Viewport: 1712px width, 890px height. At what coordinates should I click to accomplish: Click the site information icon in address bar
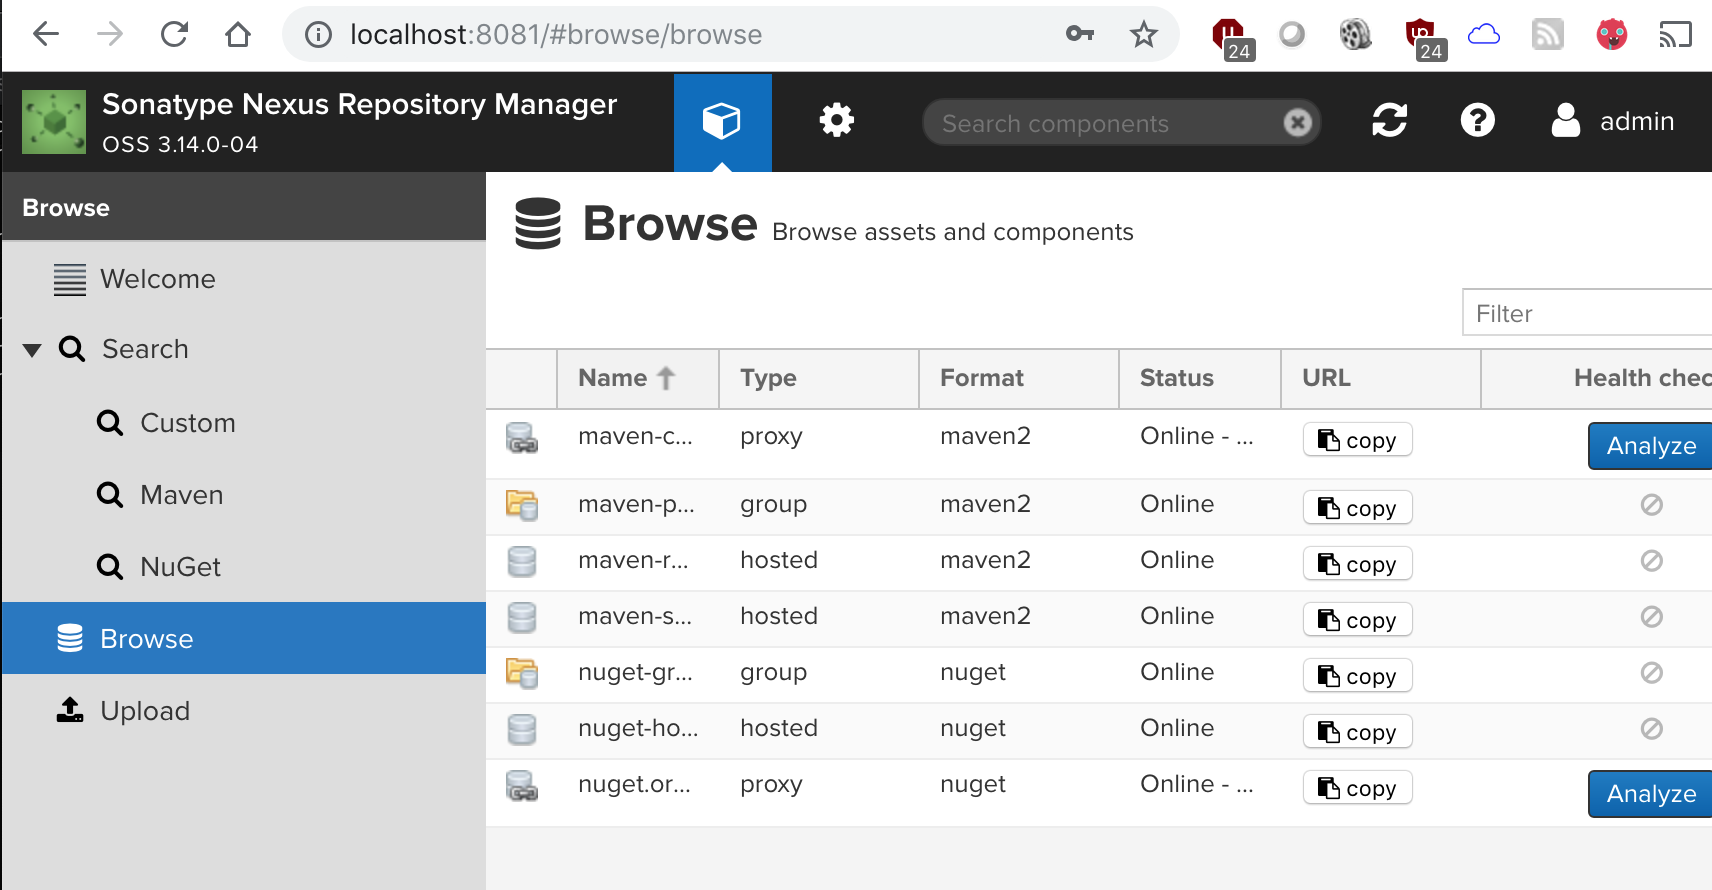[318, 35]
